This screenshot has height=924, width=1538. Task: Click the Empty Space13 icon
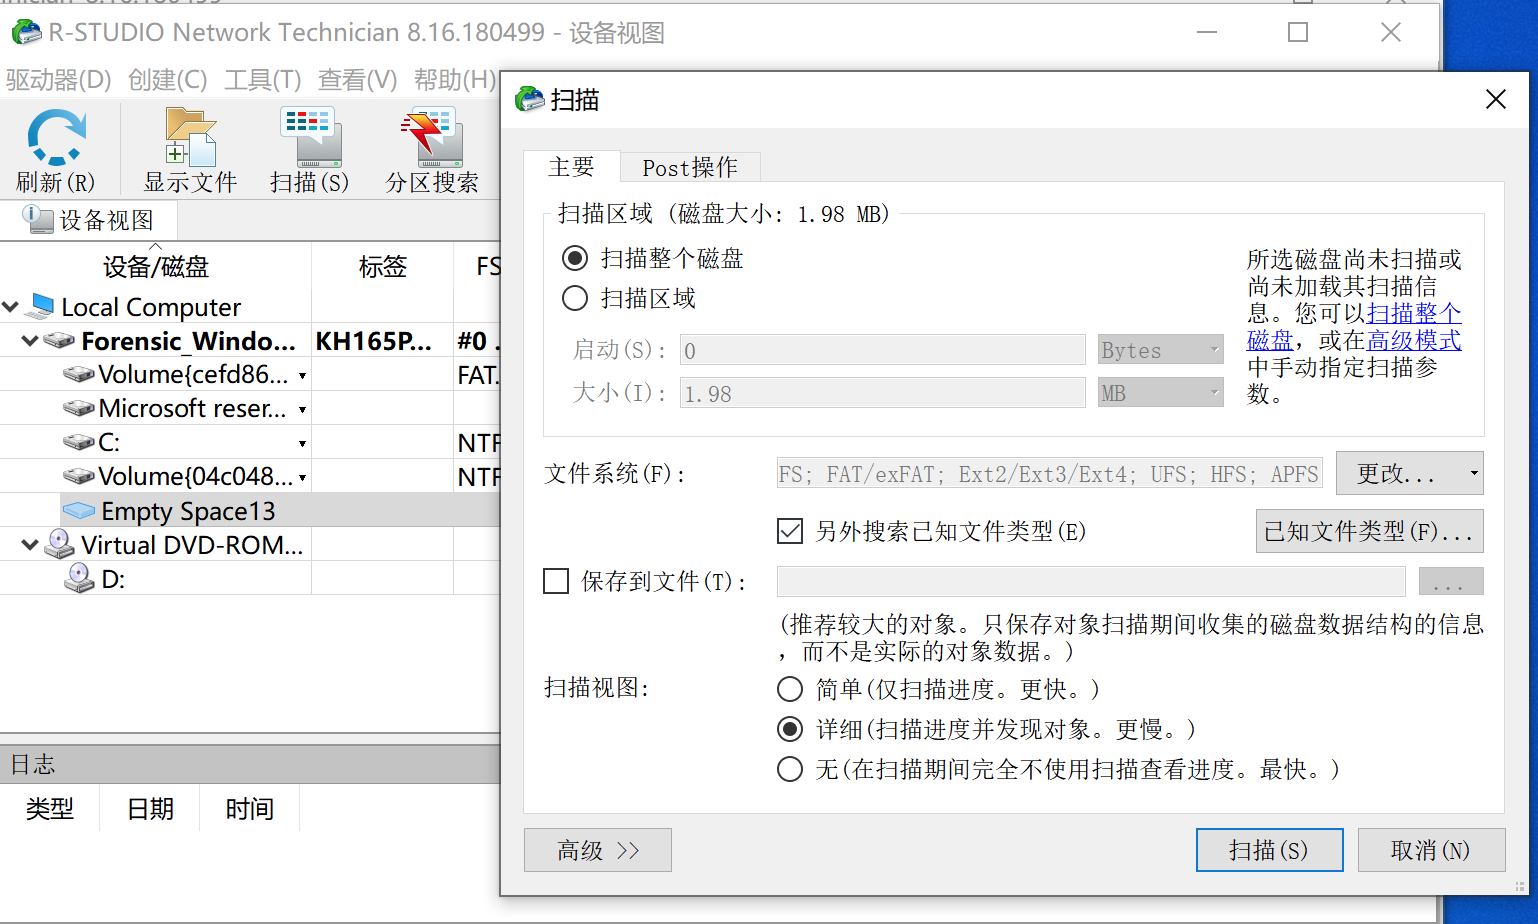[x=79, y=511]
